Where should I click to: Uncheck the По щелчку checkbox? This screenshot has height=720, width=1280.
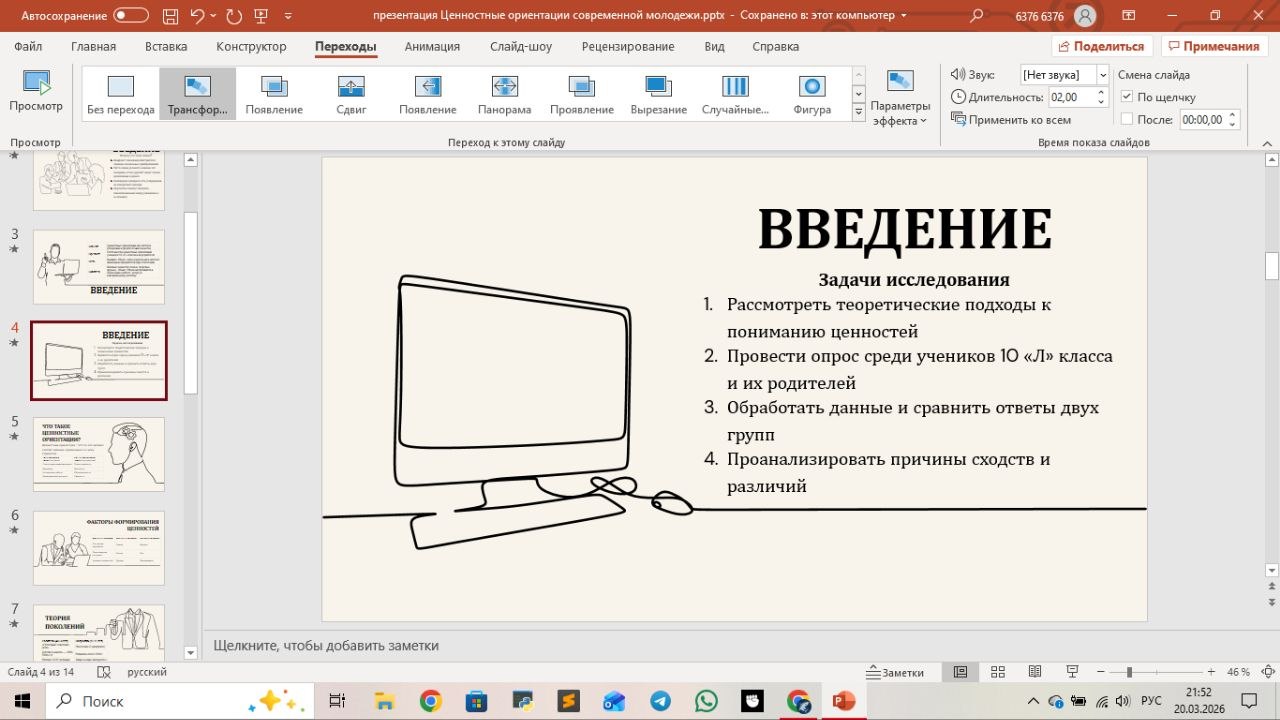point(1127,97)
